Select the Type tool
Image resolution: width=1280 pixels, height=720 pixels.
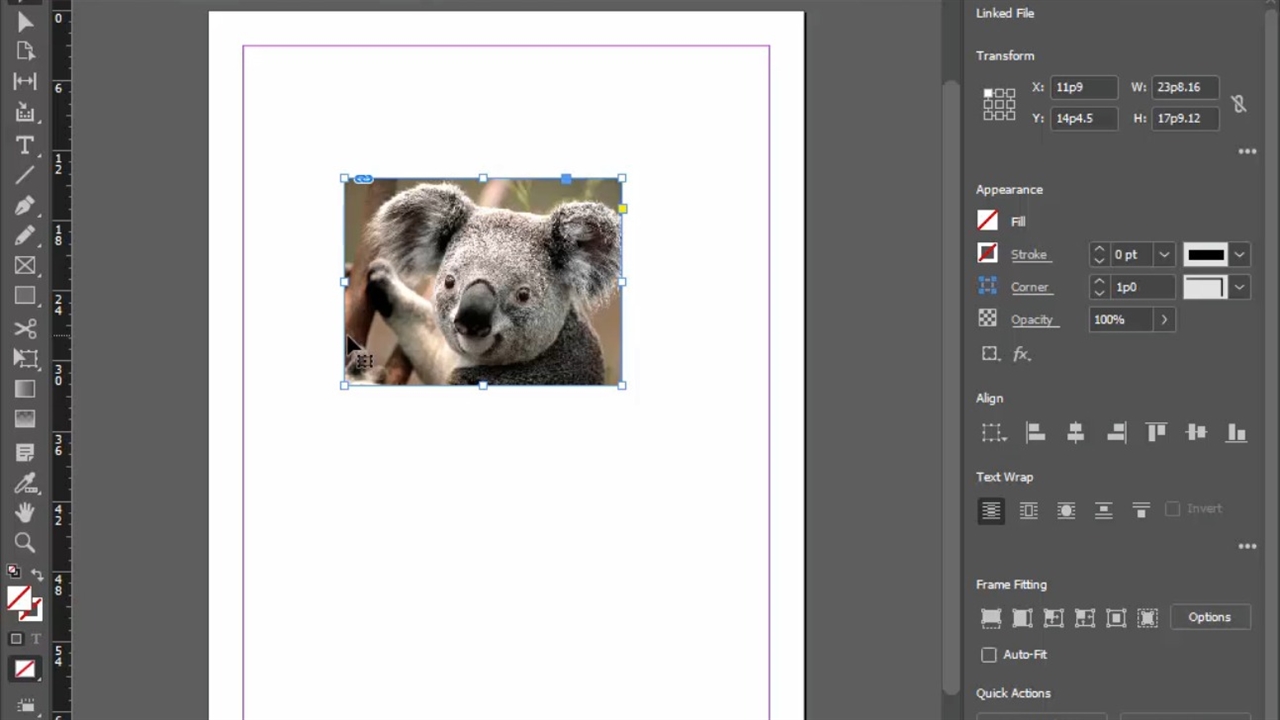tap(25, 145)
